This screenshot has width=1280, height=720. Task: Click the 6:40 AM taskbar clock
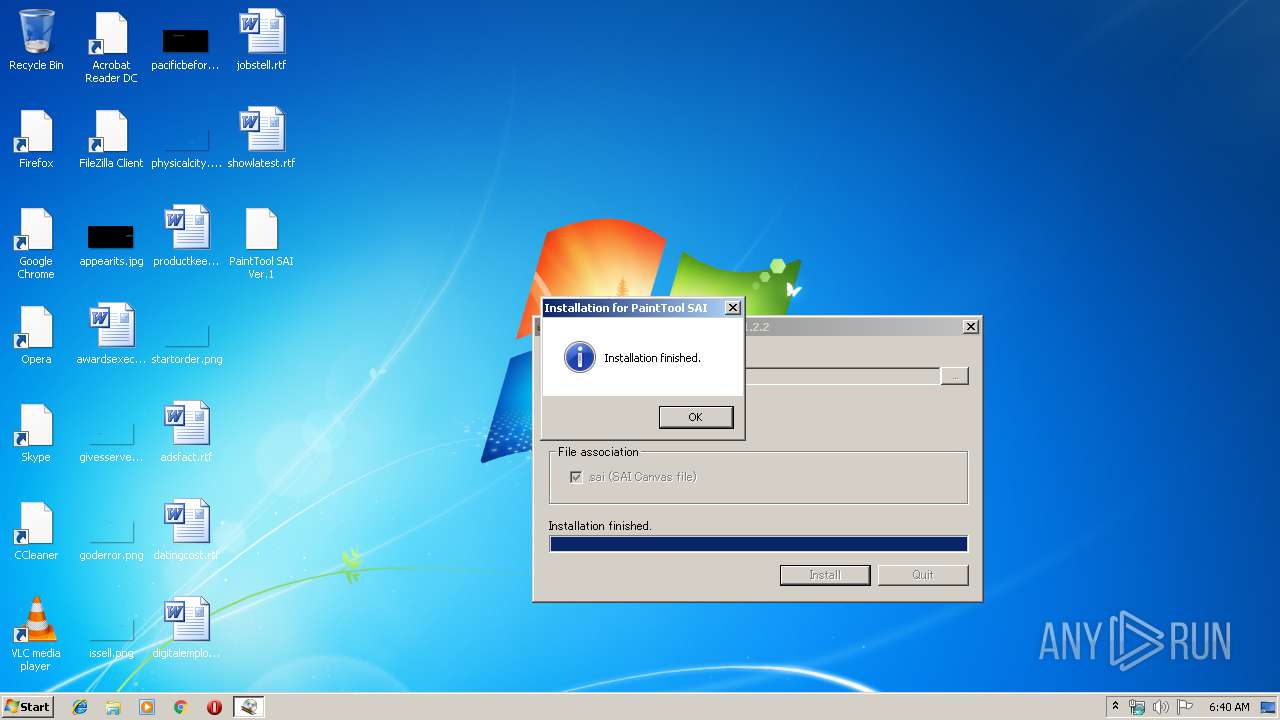tap(1229, 707)
